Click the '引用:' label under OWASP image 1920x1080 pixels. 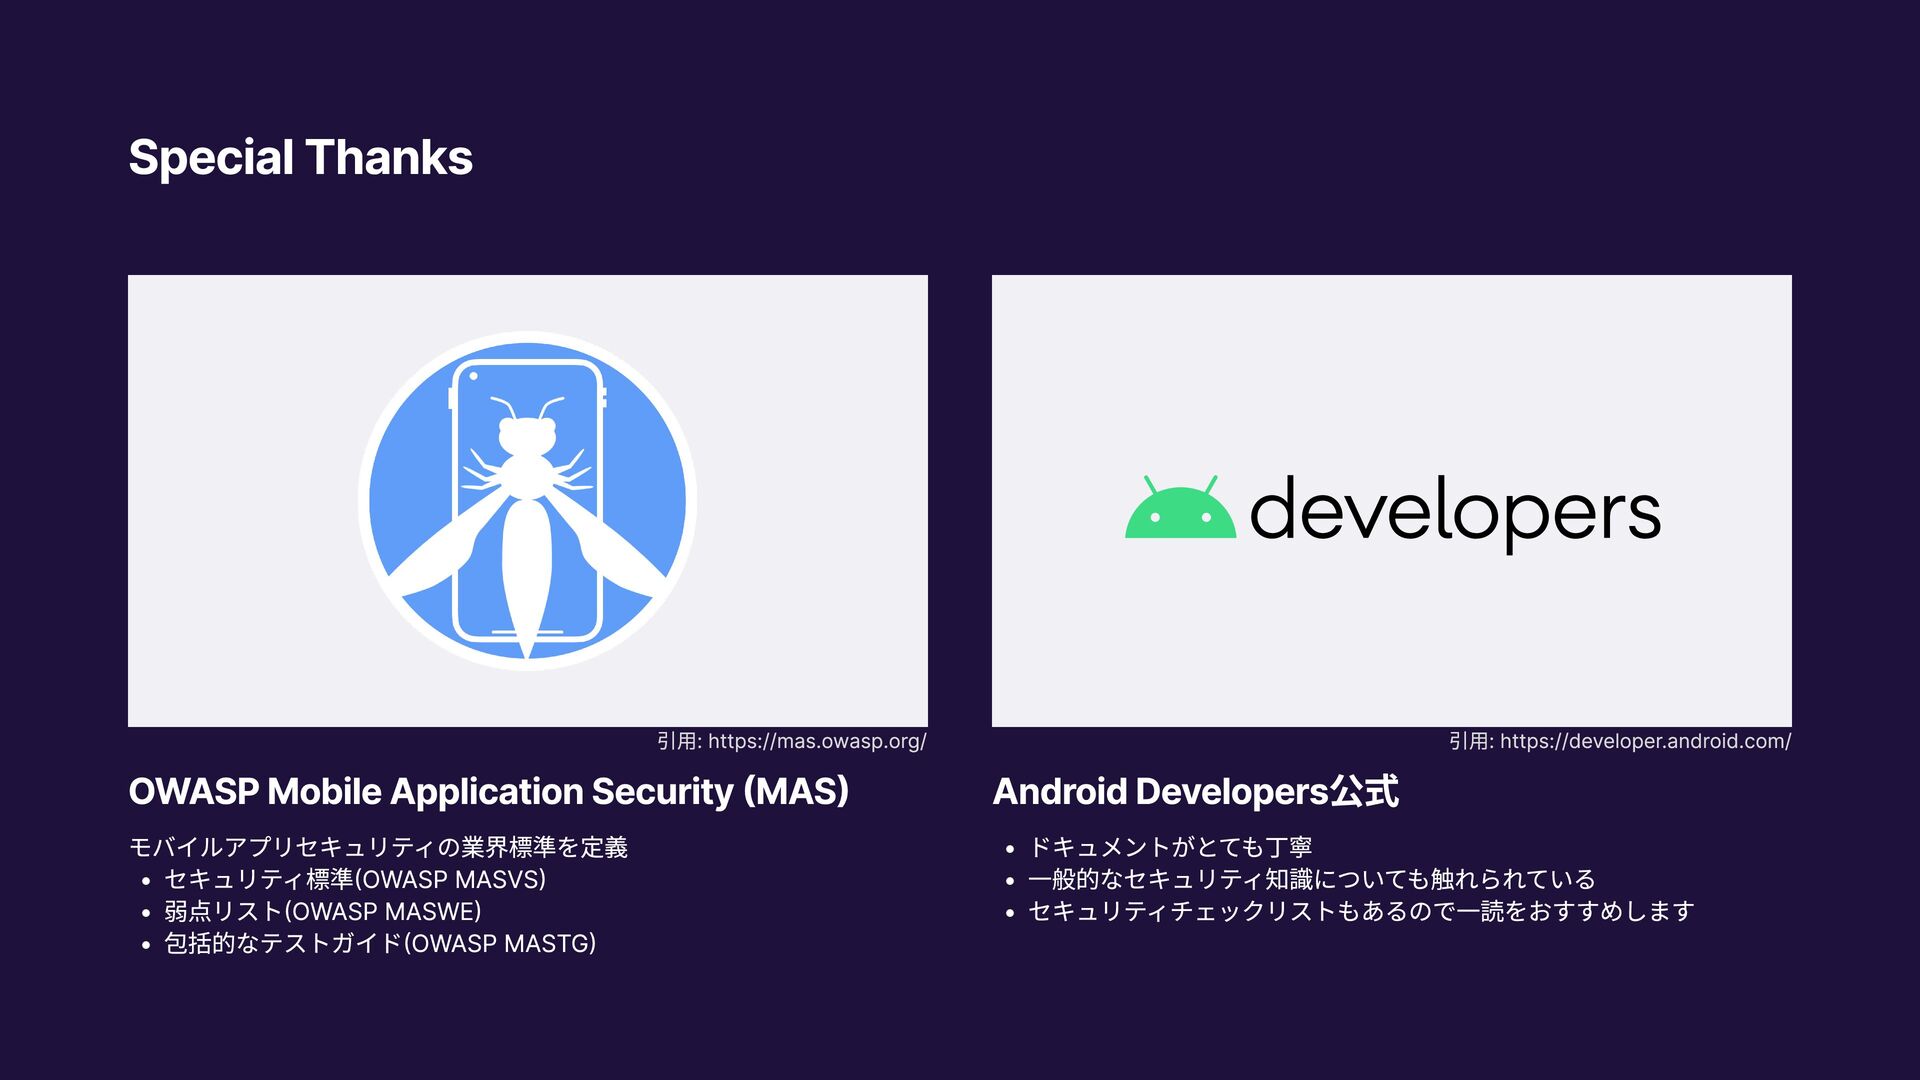[679, 741]
